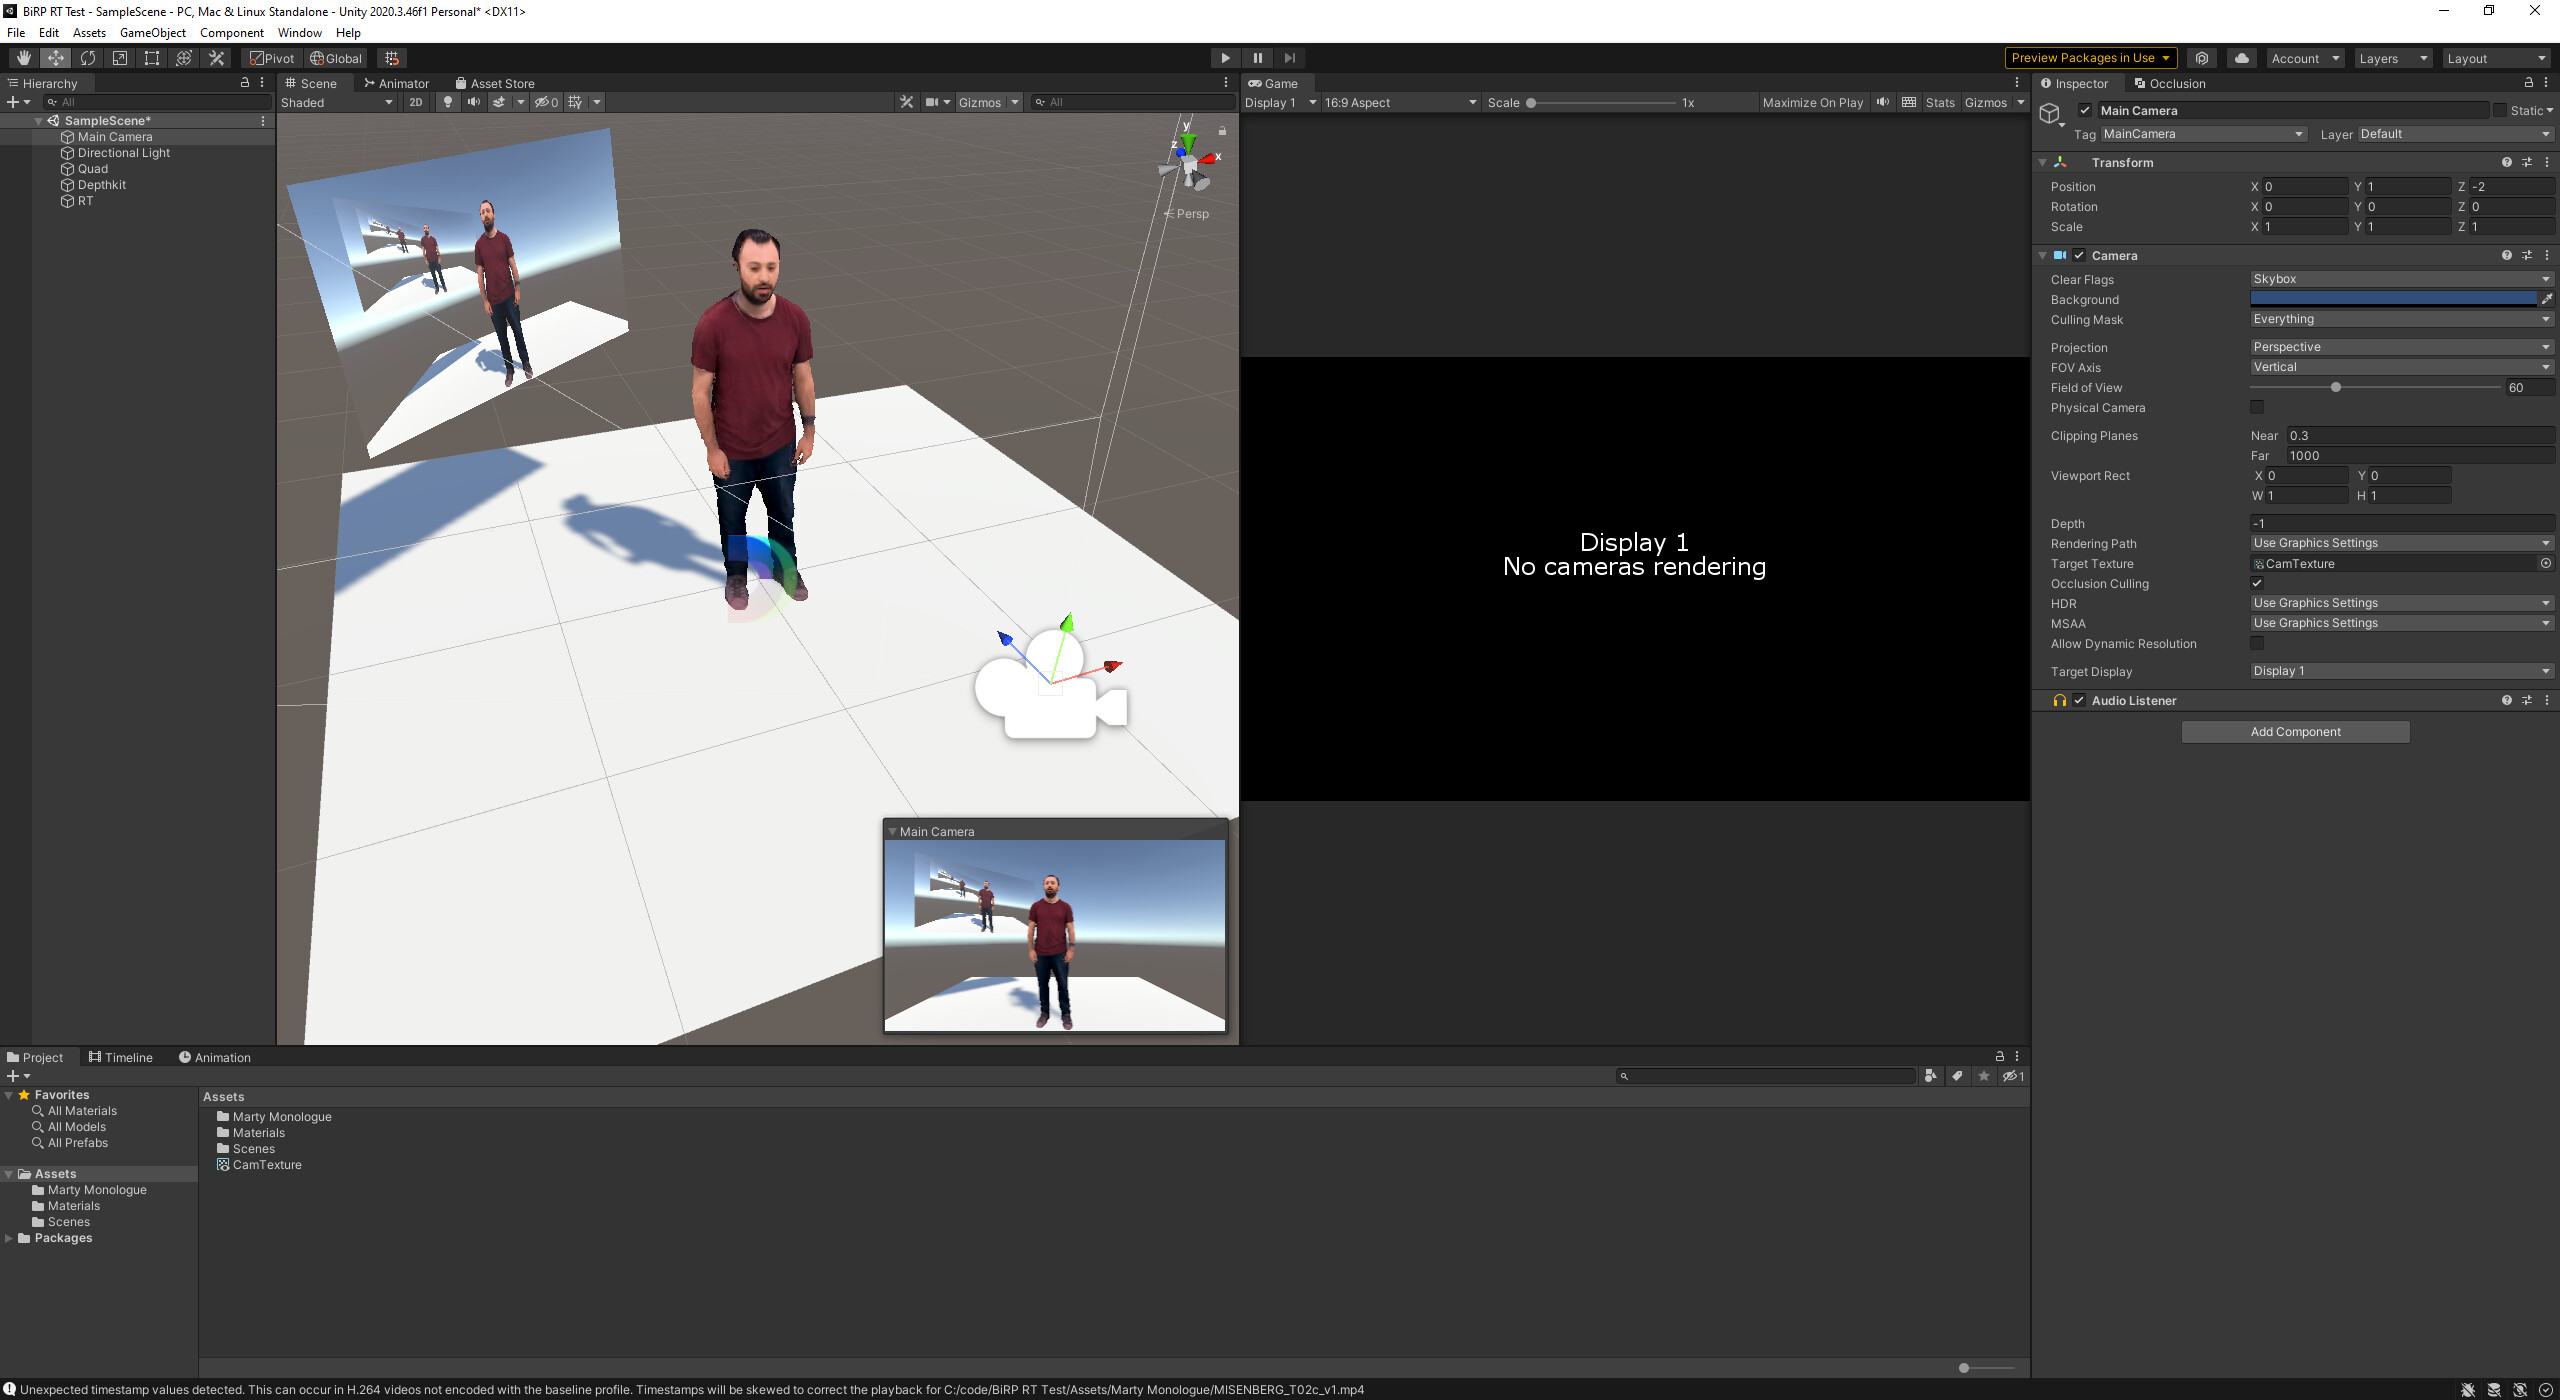
Task: Click the Maximize On Play button
Action: click(1812, 102)
